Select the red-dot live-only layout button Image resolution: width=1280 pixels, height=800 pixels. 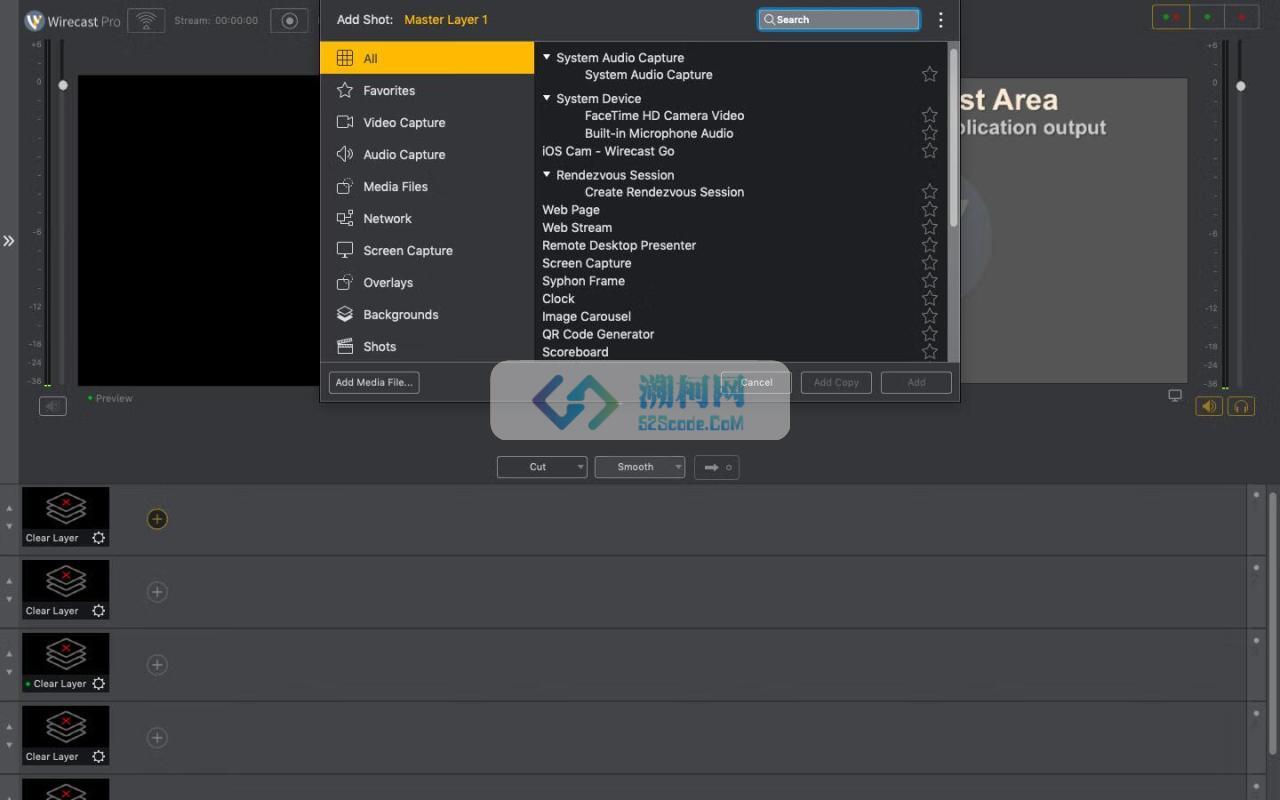[x=1242, y=17]
